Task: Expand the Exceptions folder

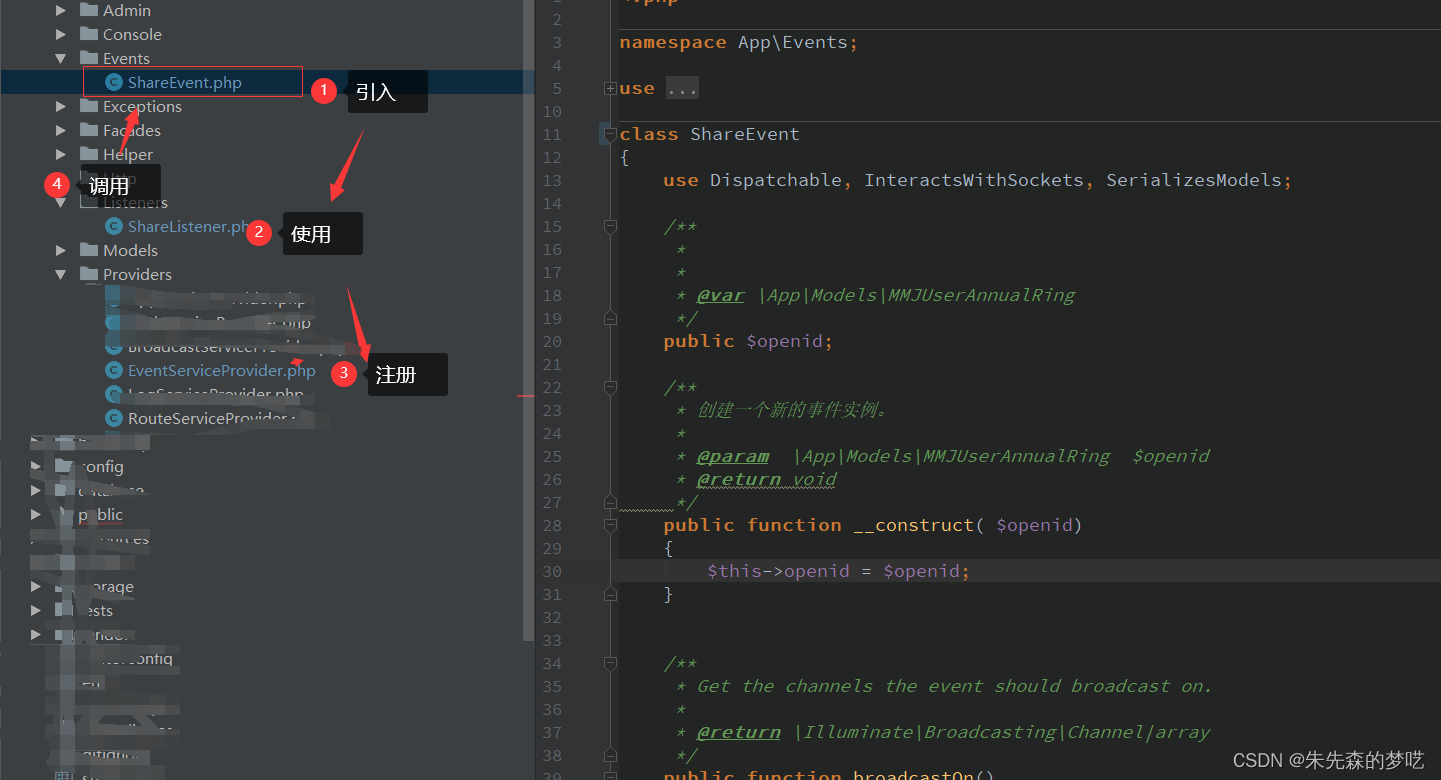Action: point(61,106)
